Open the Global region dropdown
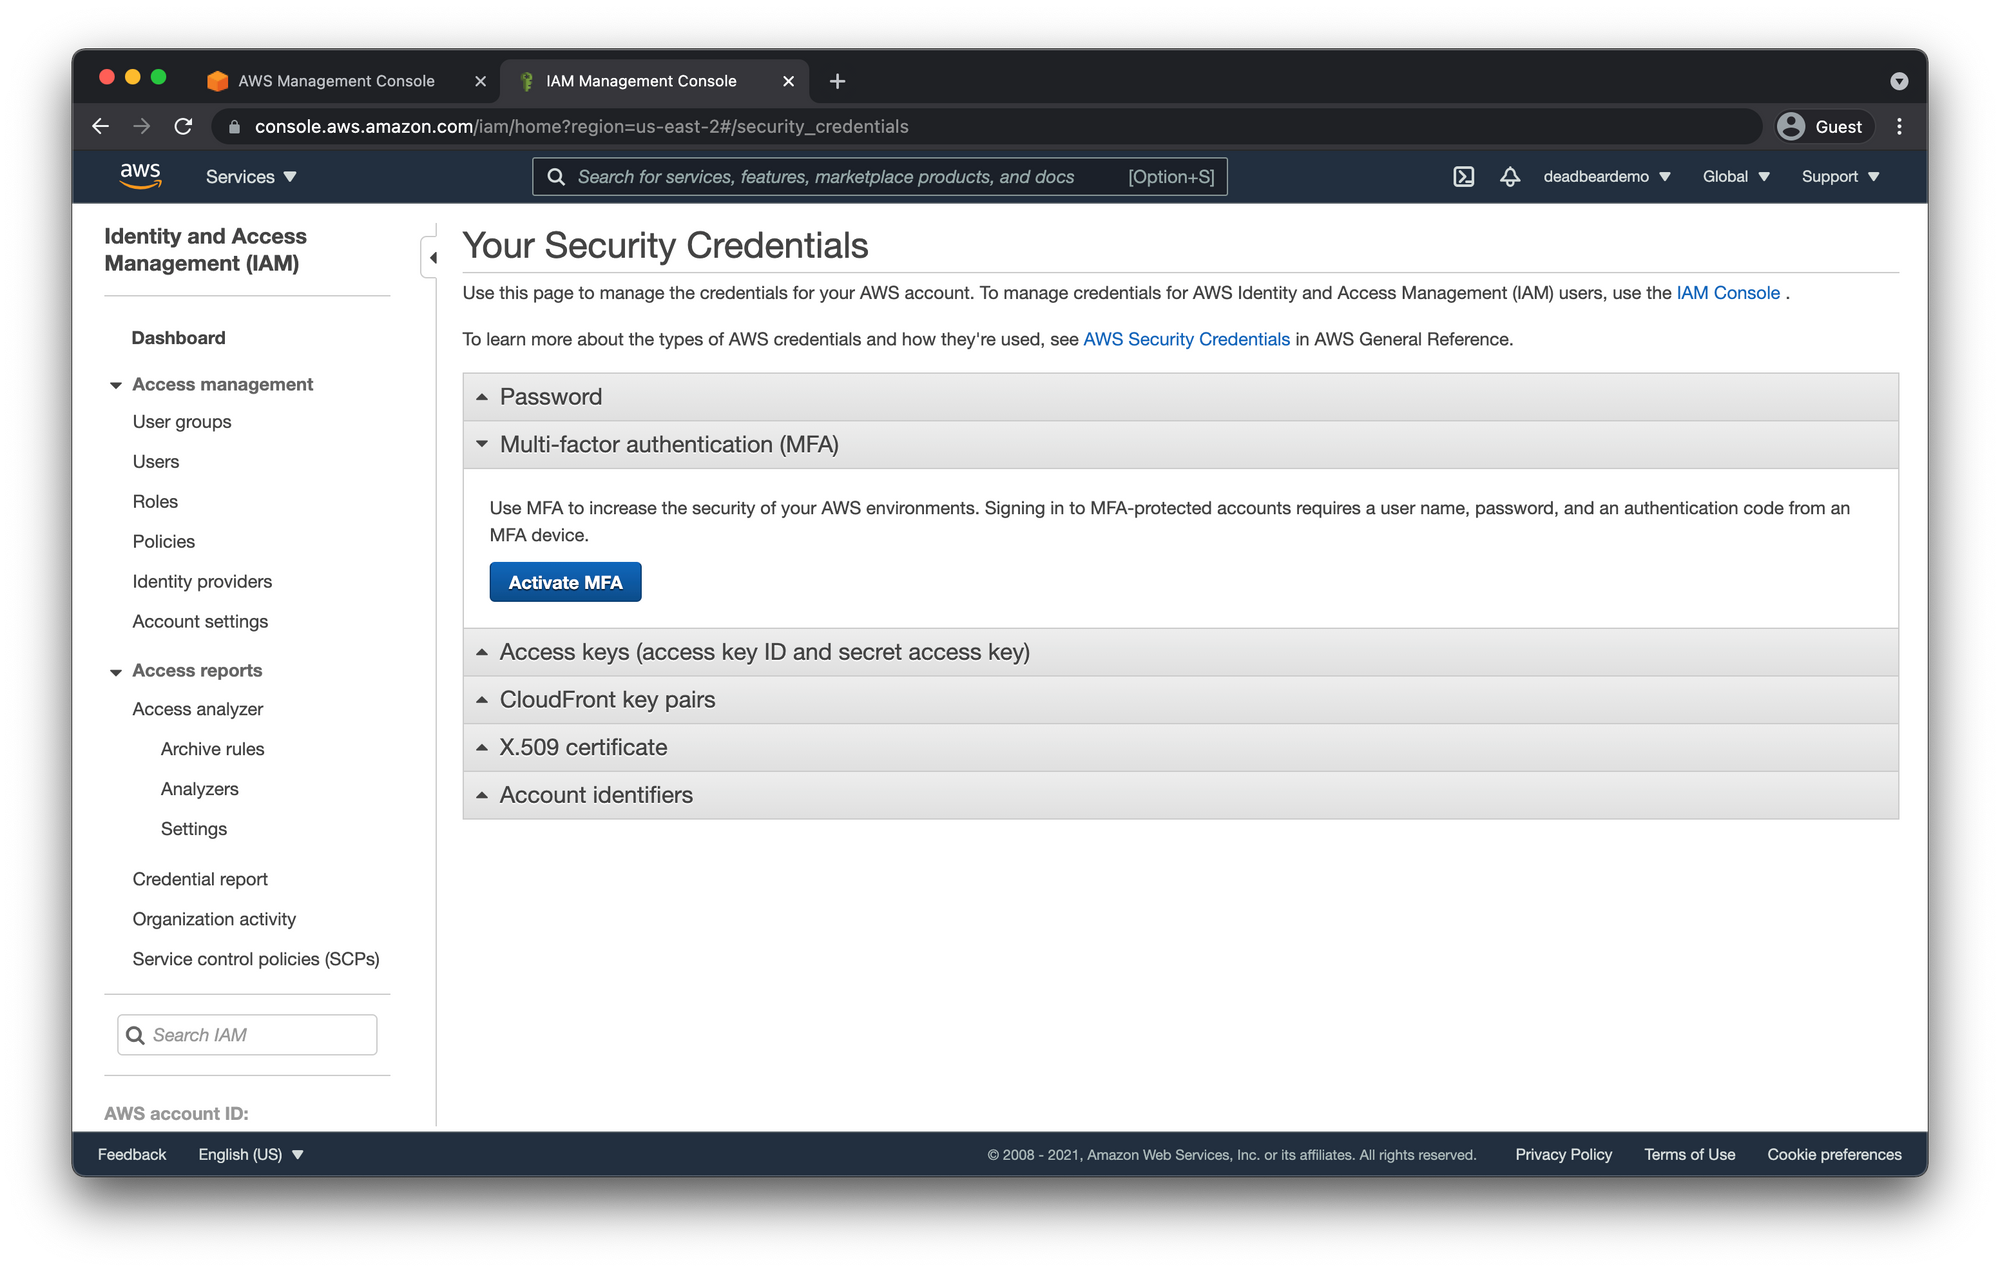The width and height of the screenshot is (2000, 1272). coord(1735,177)
